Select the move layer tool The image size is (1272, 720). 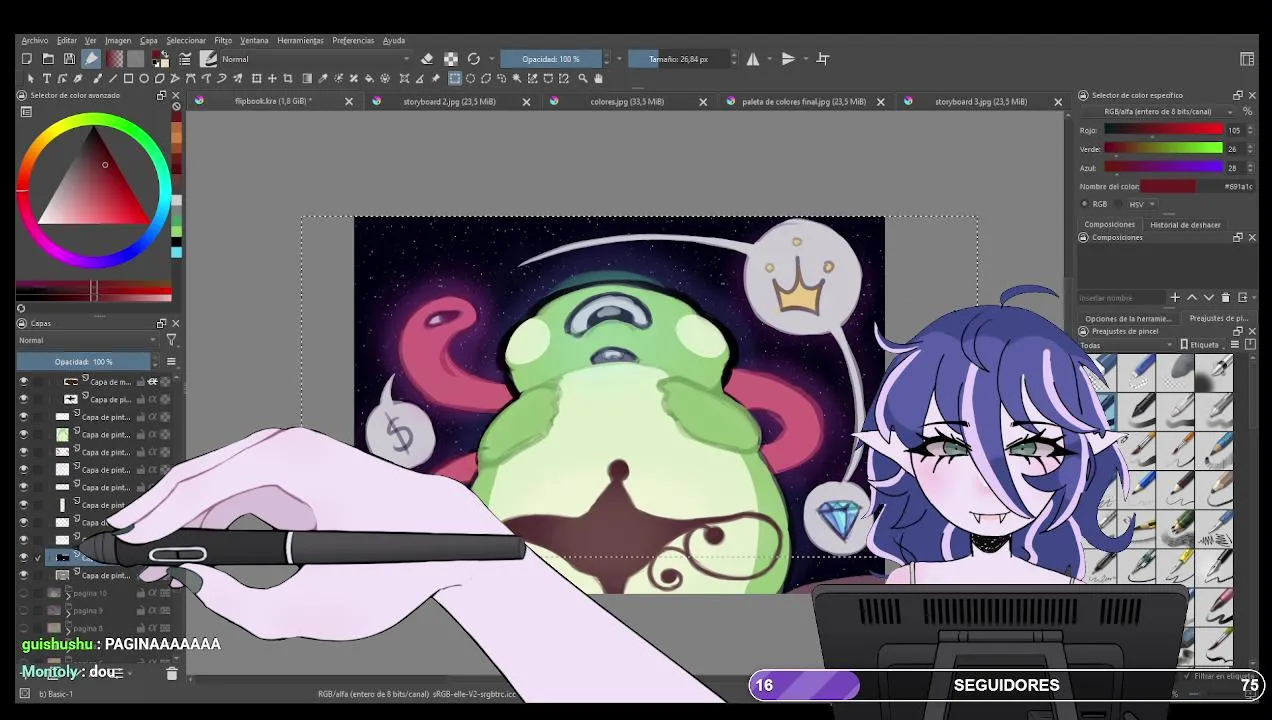pos(272,78)
